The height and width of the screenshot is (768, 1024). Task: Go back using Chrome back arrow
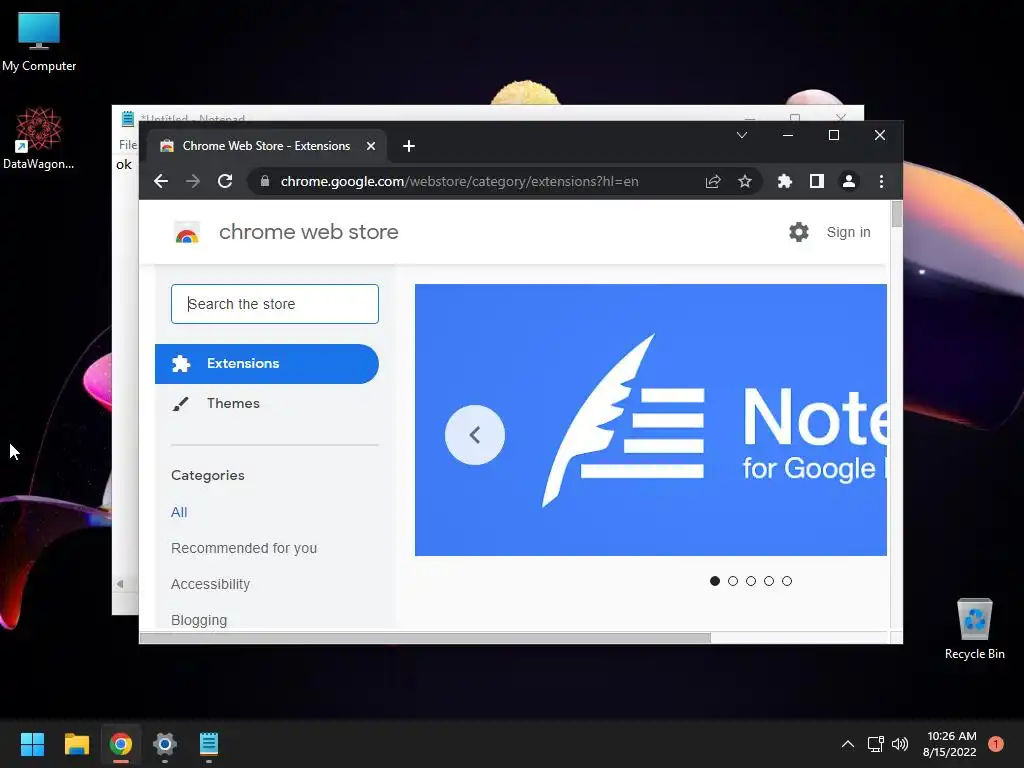(x=161, y=182)
